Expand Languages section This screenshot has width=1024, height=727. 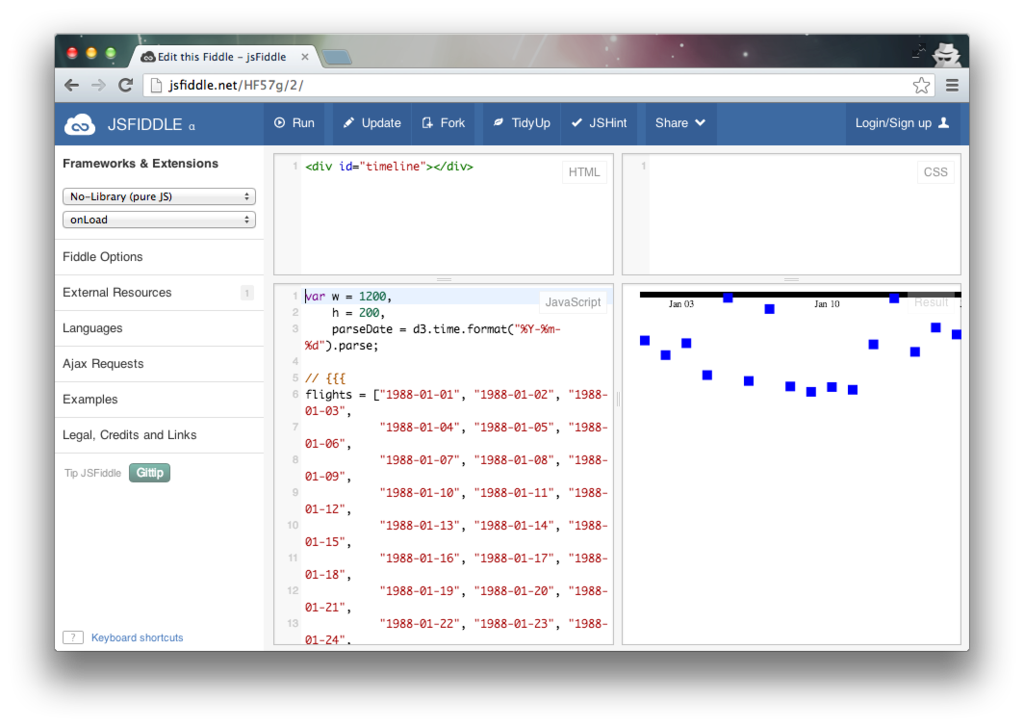[160, 328]
